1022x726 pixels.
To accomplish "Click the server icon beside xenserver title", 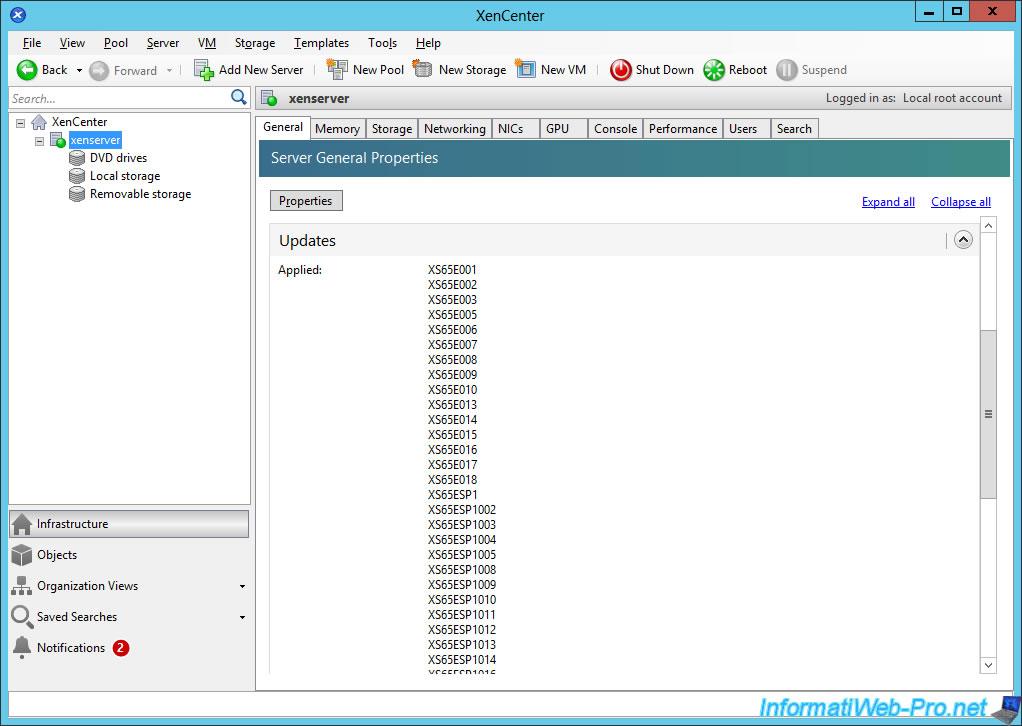I will point(269,98).
